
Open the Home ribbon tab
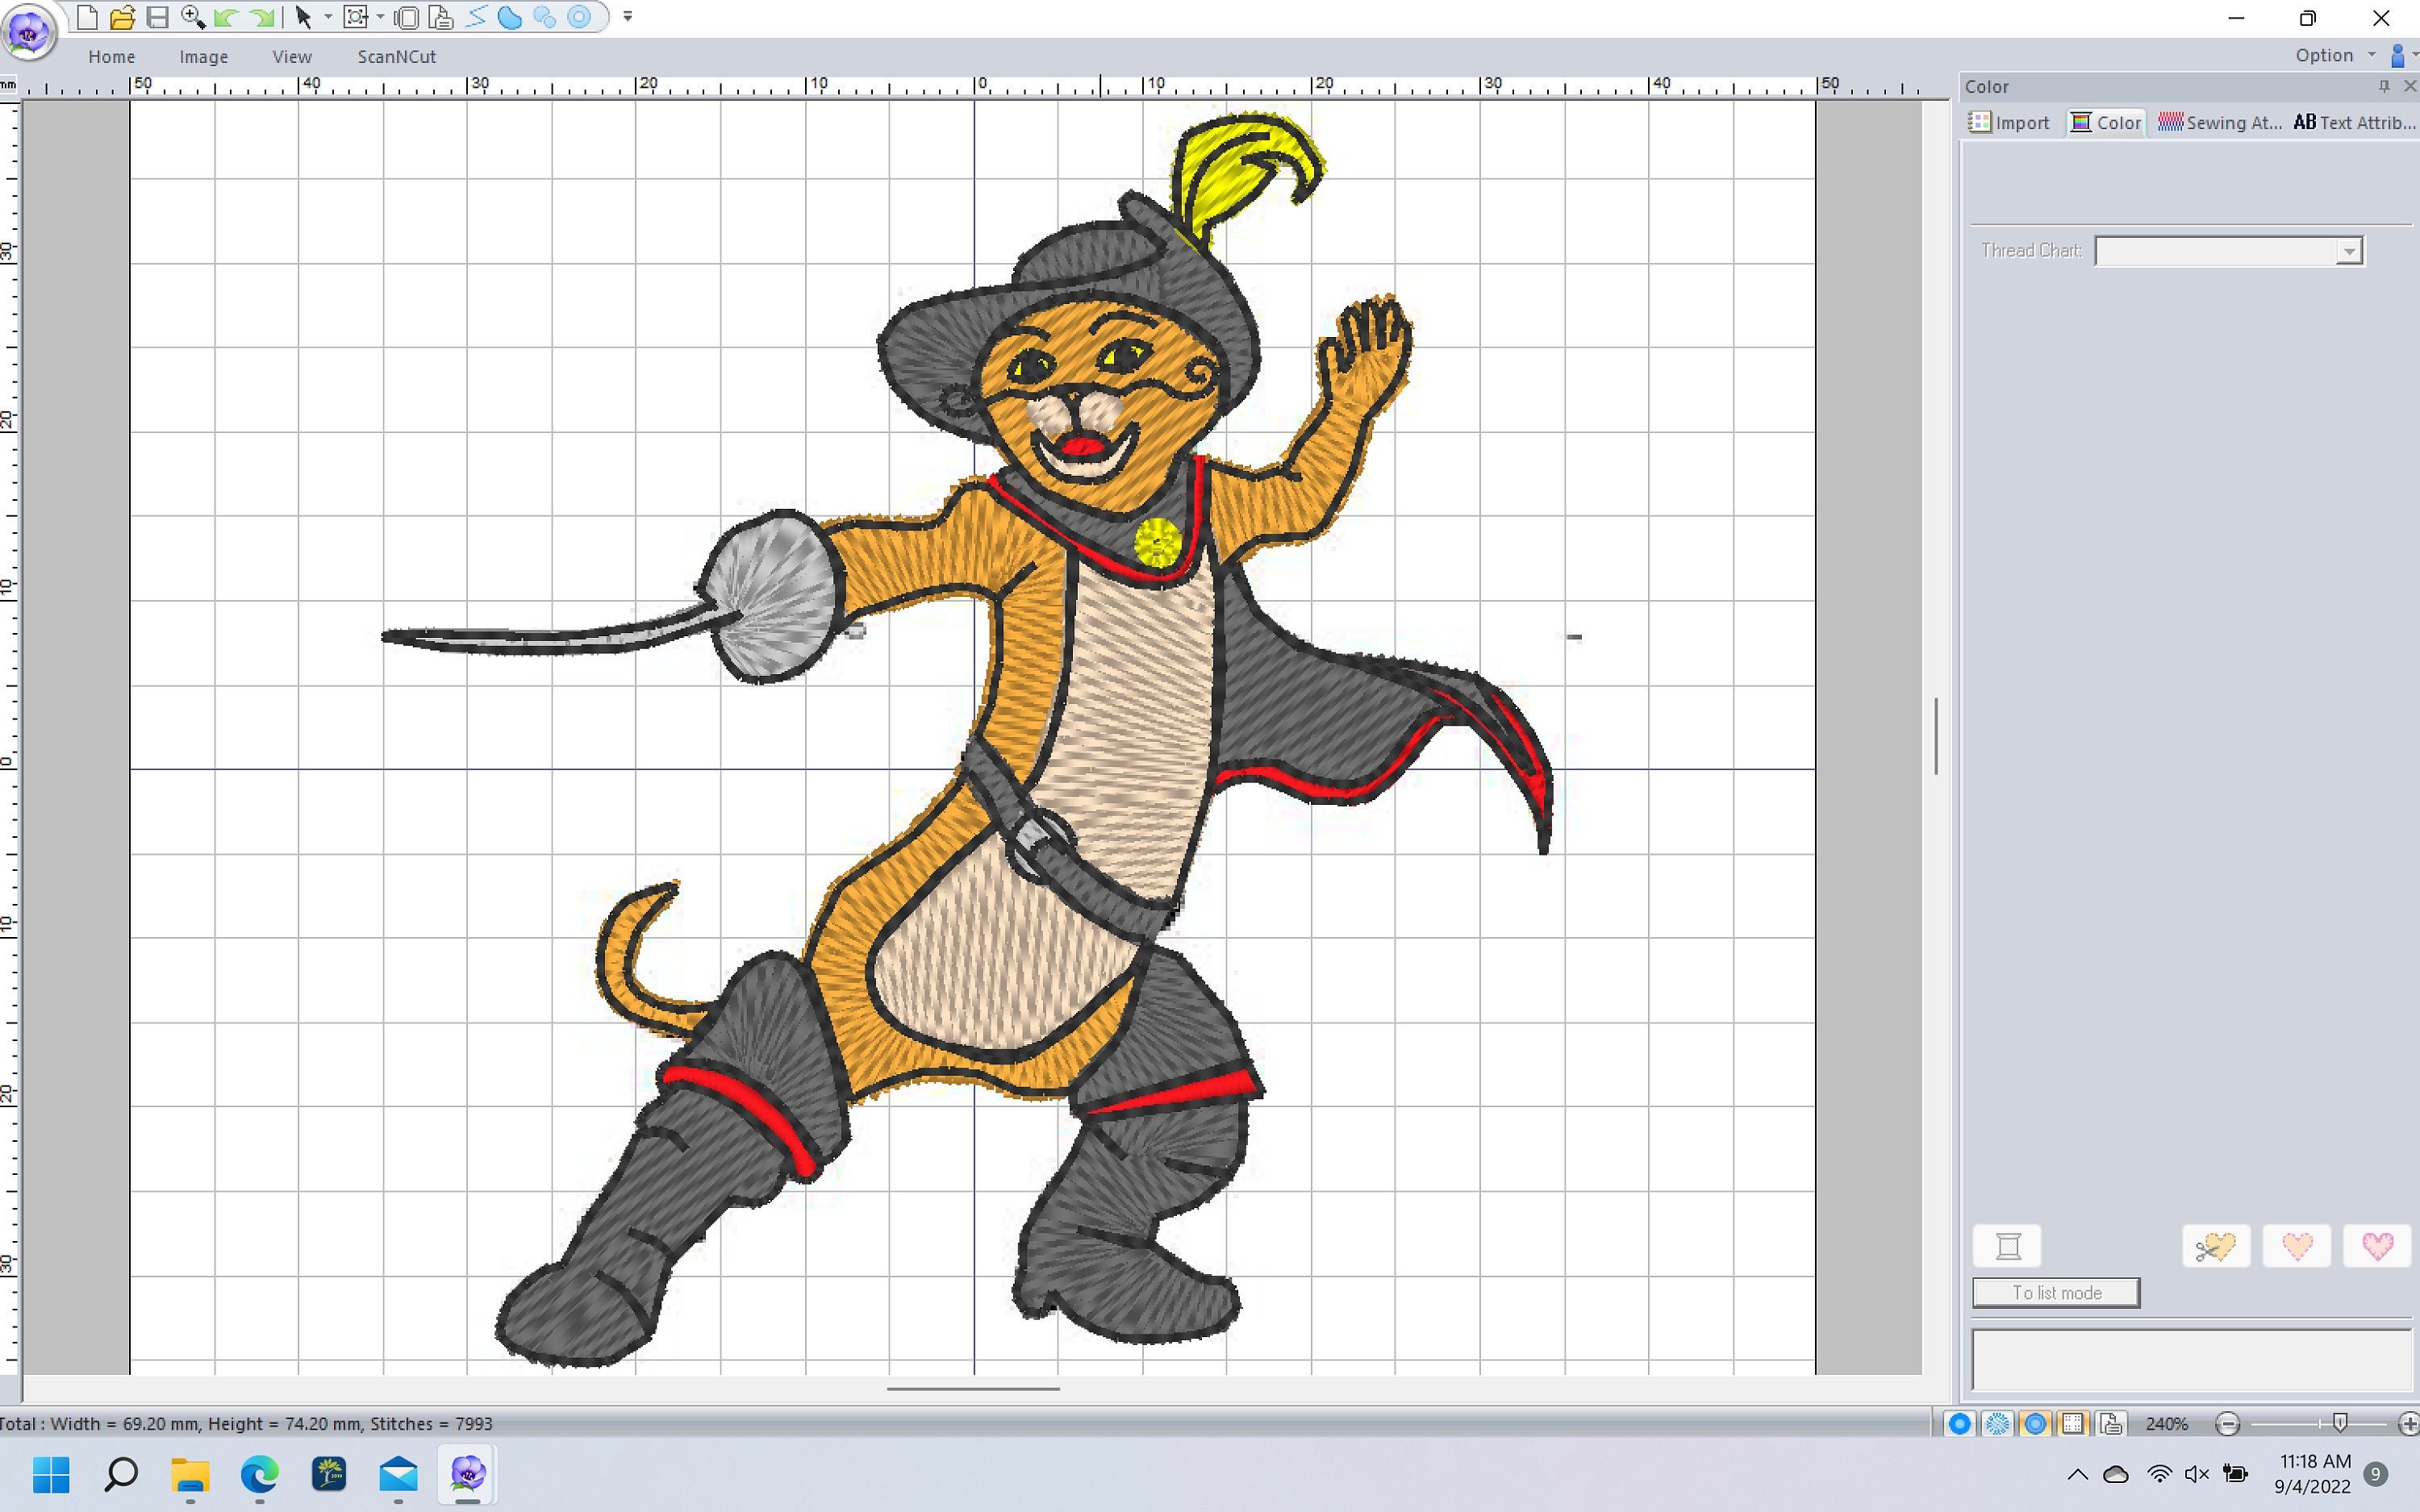point(111,57)
